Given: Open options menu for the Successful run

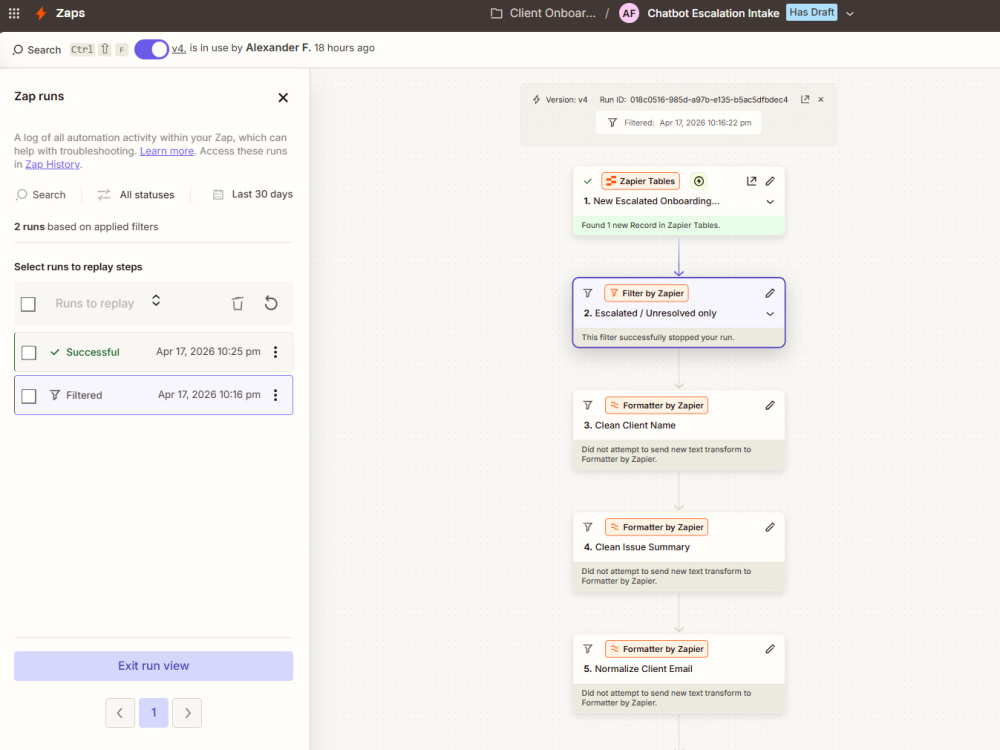Looking at the screenshot, I should tap(276, 352).
